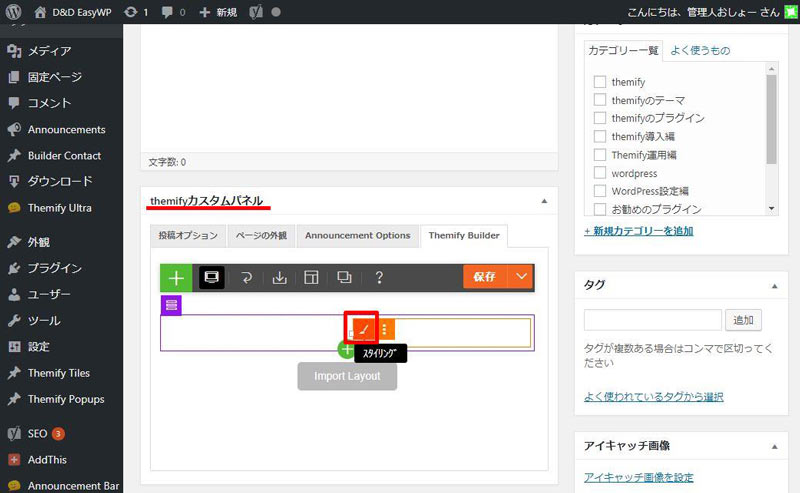Click the purple row options icon
This screenshot has height=493, width=800.
tap(171, 305)
